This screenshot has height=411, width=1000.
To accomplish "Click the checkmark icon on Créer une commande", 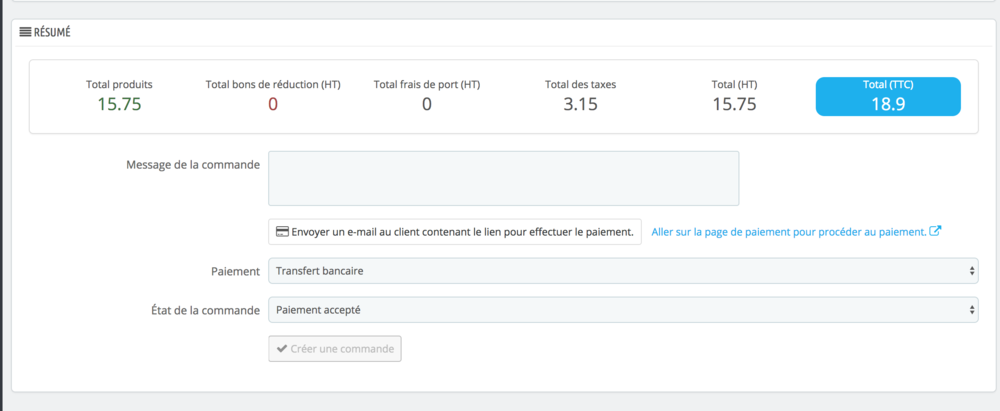I will click(282, 349).
